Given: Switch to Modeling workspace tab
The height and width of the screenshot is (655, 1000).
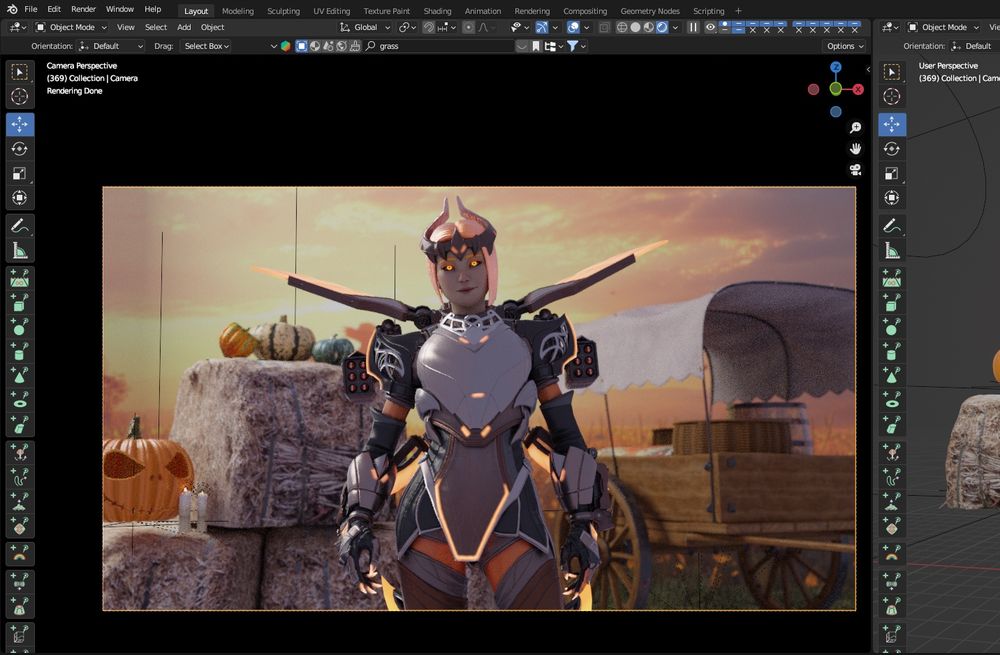Looking at the screenshot, I should tap(237, 11).
